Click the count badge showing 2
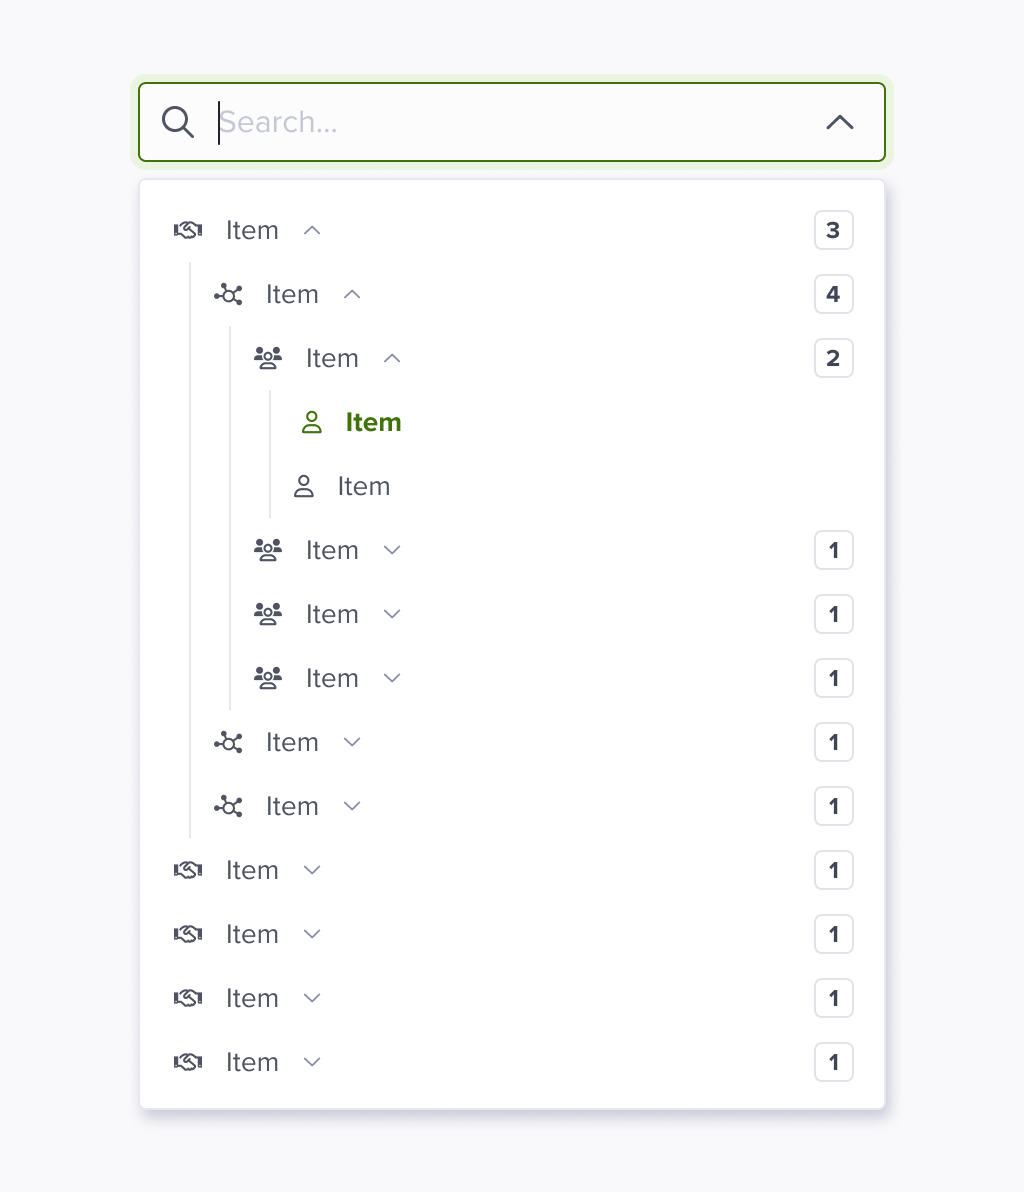The height and width of the screenshot is (1192, 1024). click(x=834, y=357)
